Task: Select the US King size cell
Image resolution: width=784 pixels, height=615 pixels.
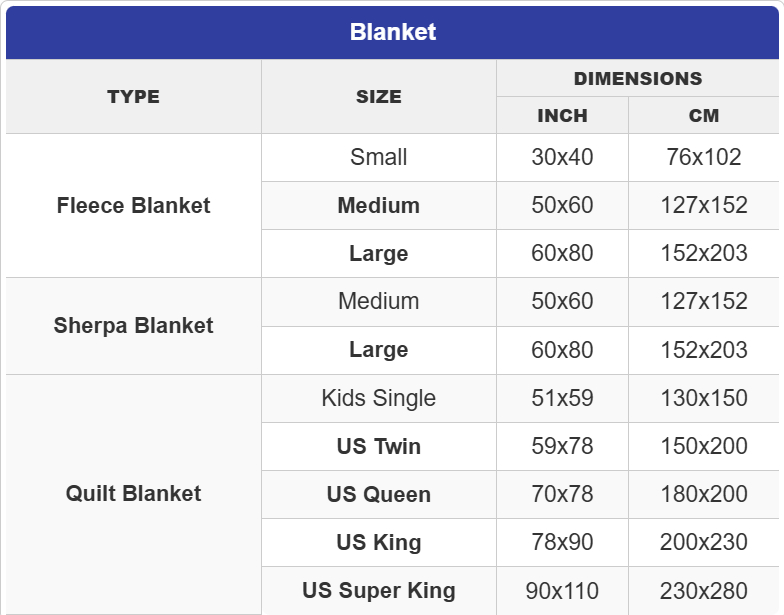Action: click(378, 542)
